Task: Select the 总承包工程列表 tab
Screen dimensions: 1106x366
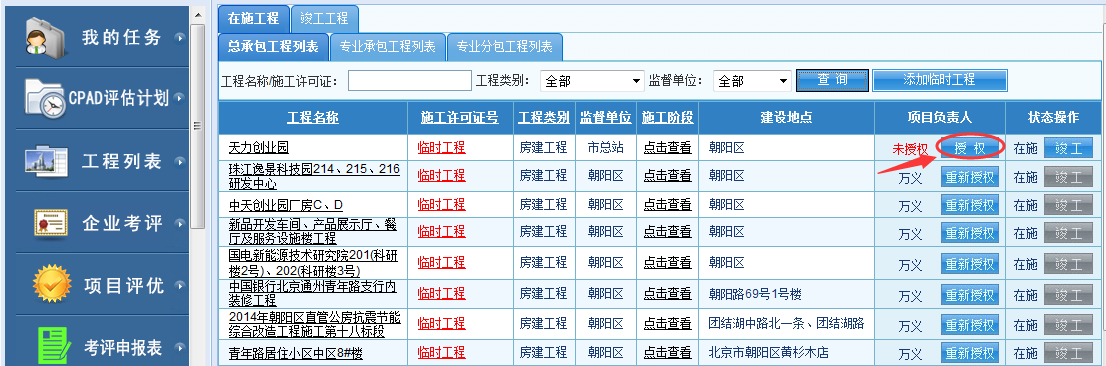Action: point(273,47)
